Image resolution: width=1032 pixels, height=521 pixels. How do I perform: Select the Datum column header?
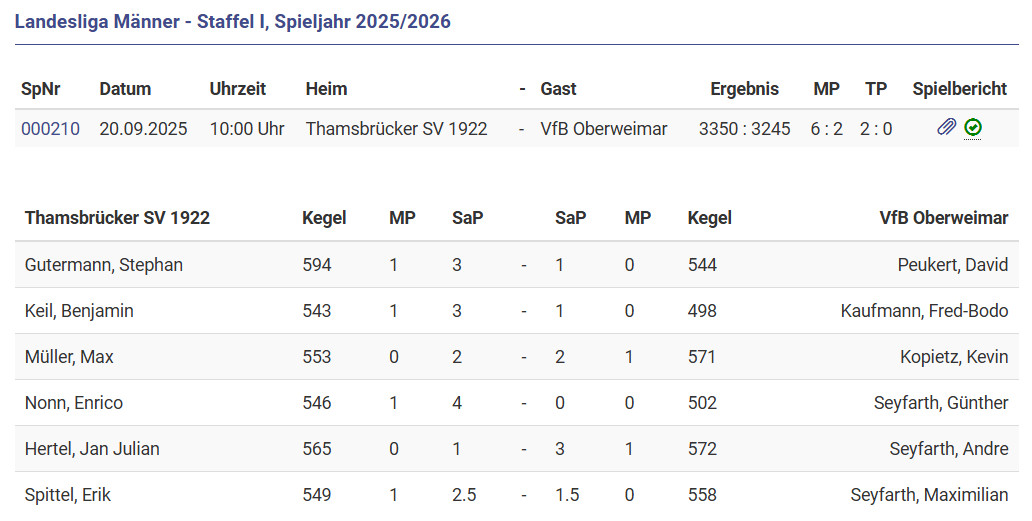125,89
